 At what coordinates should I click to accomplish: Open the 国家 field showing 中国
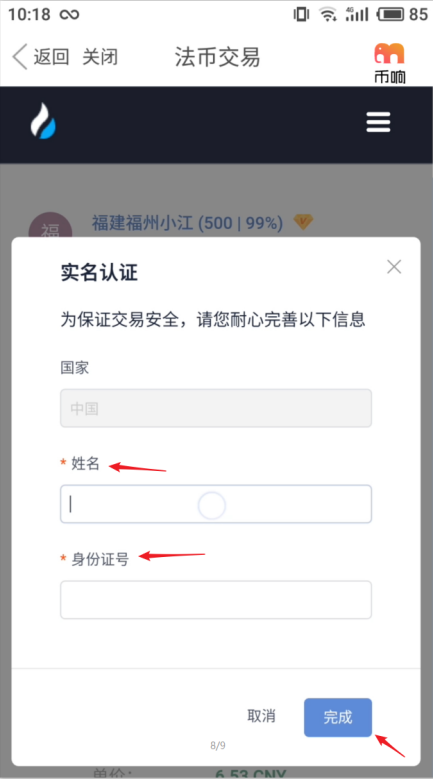pyautogui.click(x=216, y=408)
